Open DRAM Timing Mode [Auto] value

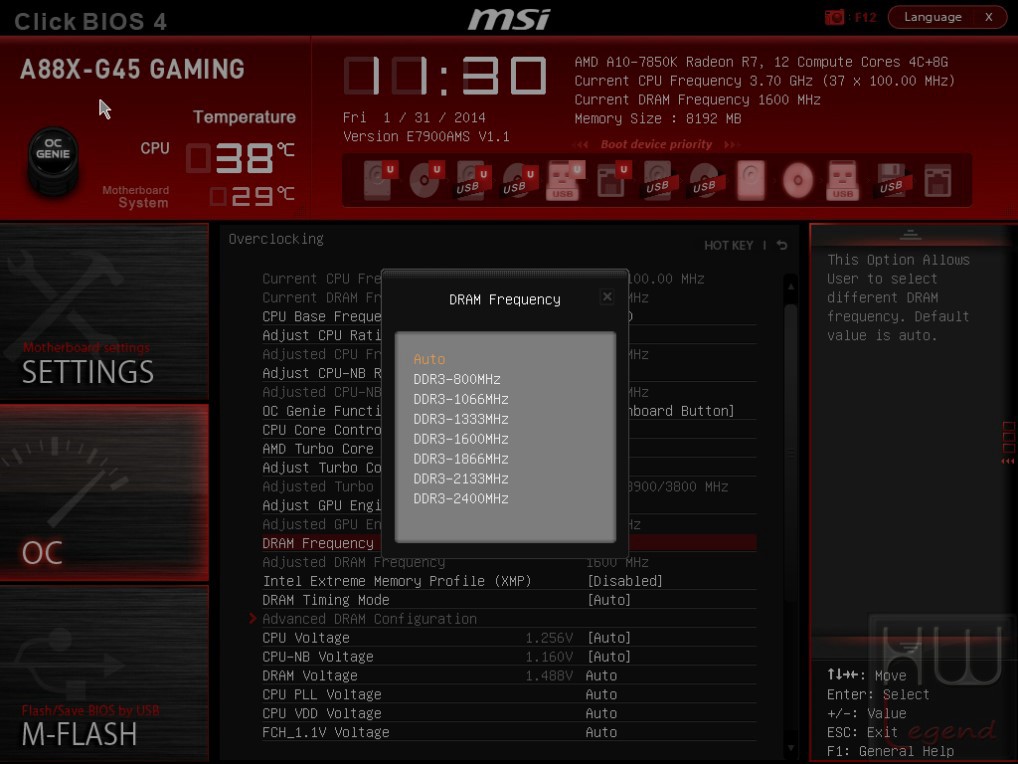point(609,600)
